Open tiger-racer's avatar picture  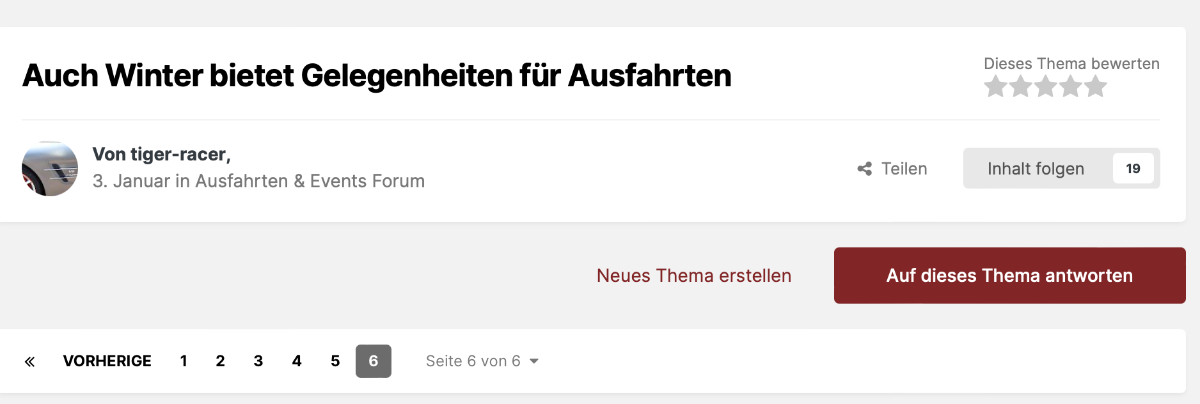point(50,168)
